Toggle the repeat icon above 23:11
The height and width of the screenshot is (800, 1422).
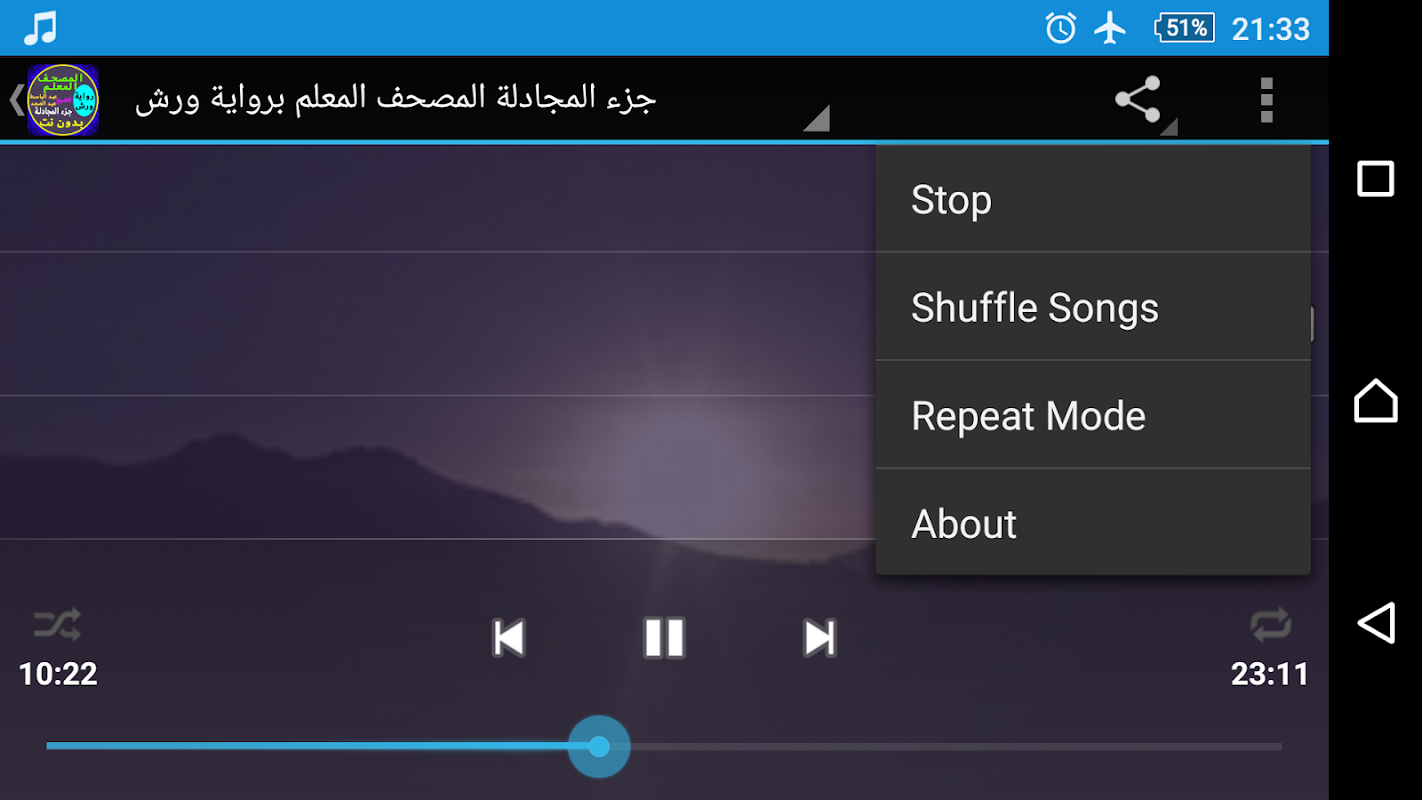pos(1270,625)
